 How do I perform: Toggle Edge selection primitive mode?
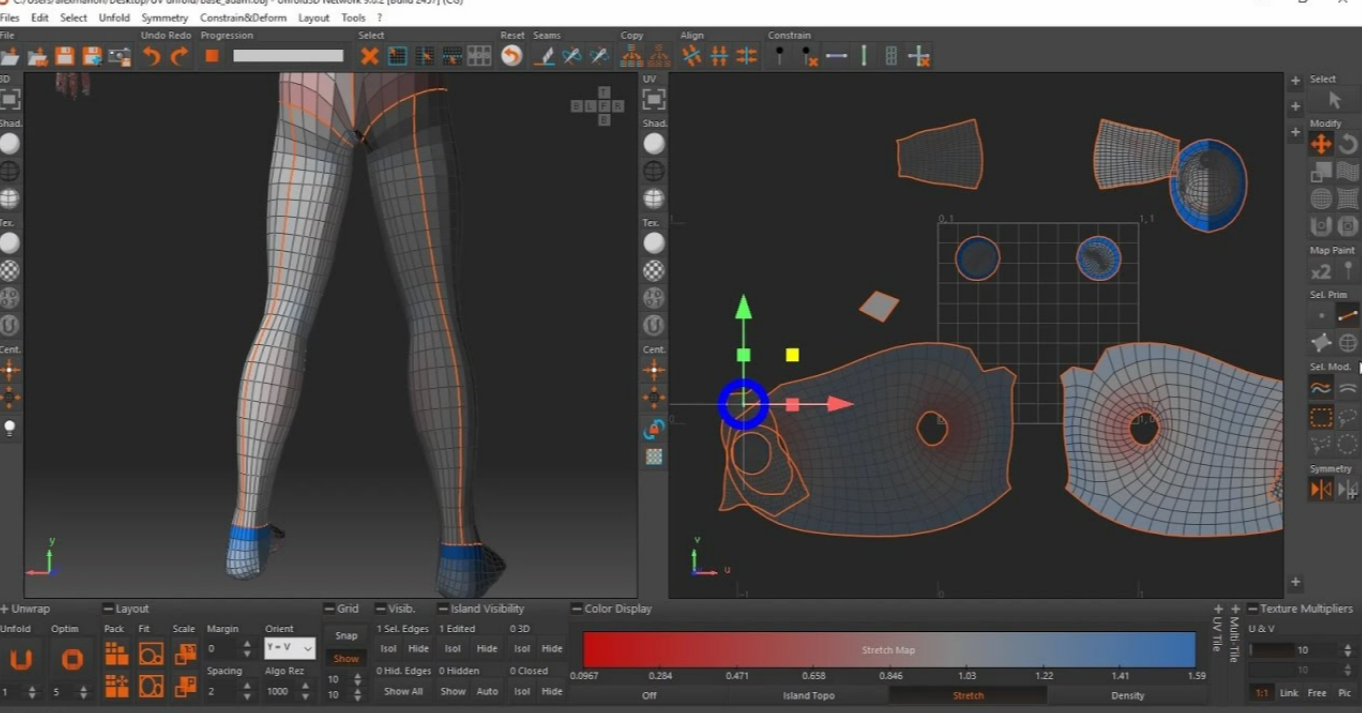pyautogui.click(x=1348, y=315)
